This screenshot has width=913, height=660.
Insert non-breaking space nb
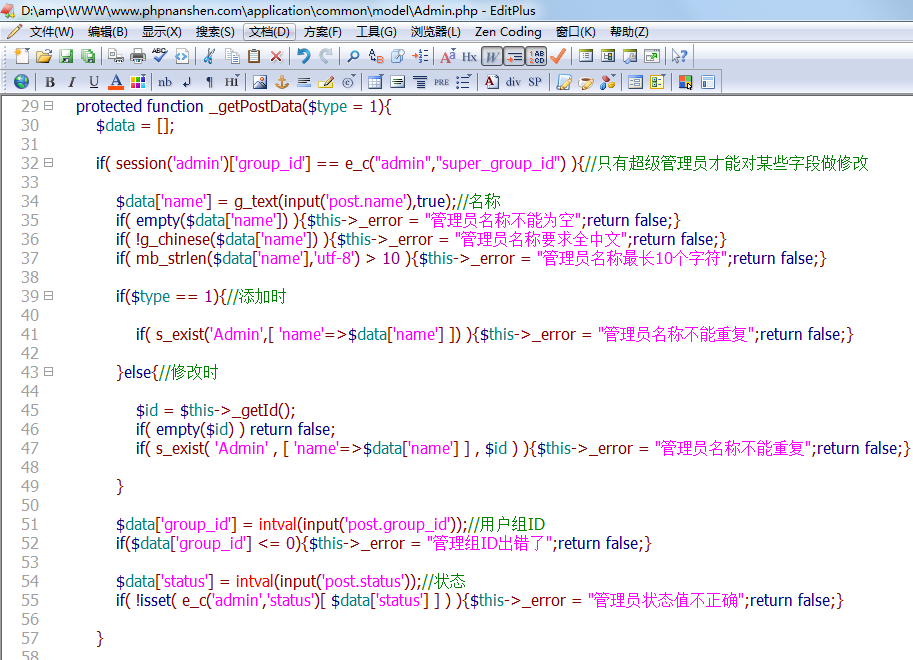click(165, 82)
